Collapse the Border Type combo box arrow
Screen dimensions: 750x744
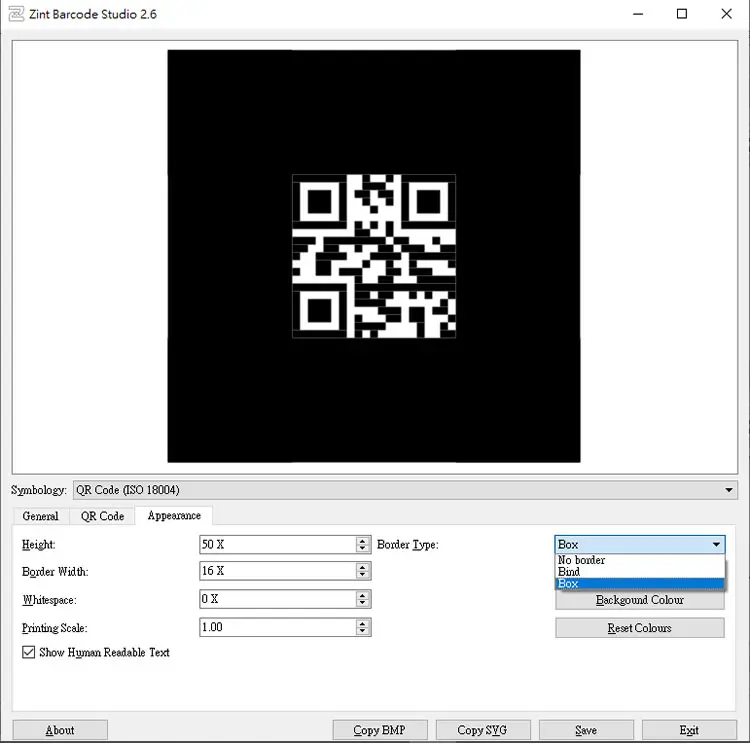point(716,544)
